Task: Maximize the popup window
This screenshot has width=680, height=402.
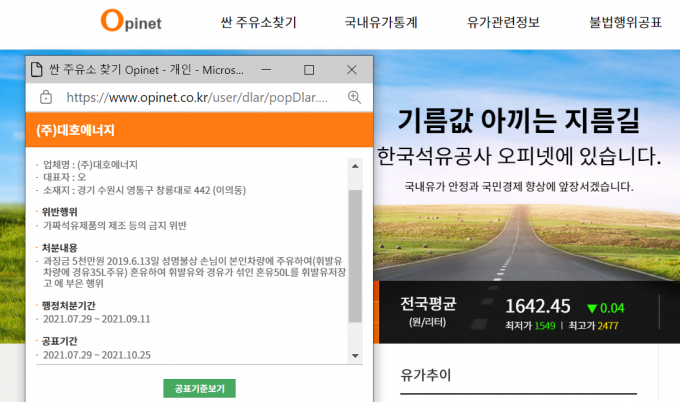Action: pyautogui.click(x=309, y=70)
